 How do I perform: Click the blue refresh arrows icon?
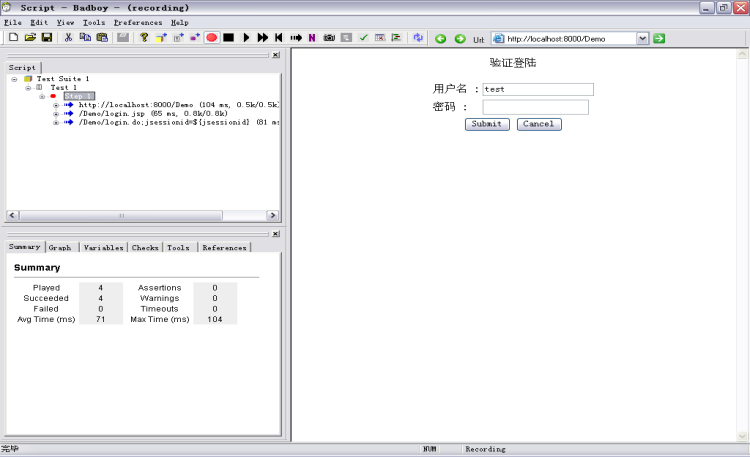point(419,38)
